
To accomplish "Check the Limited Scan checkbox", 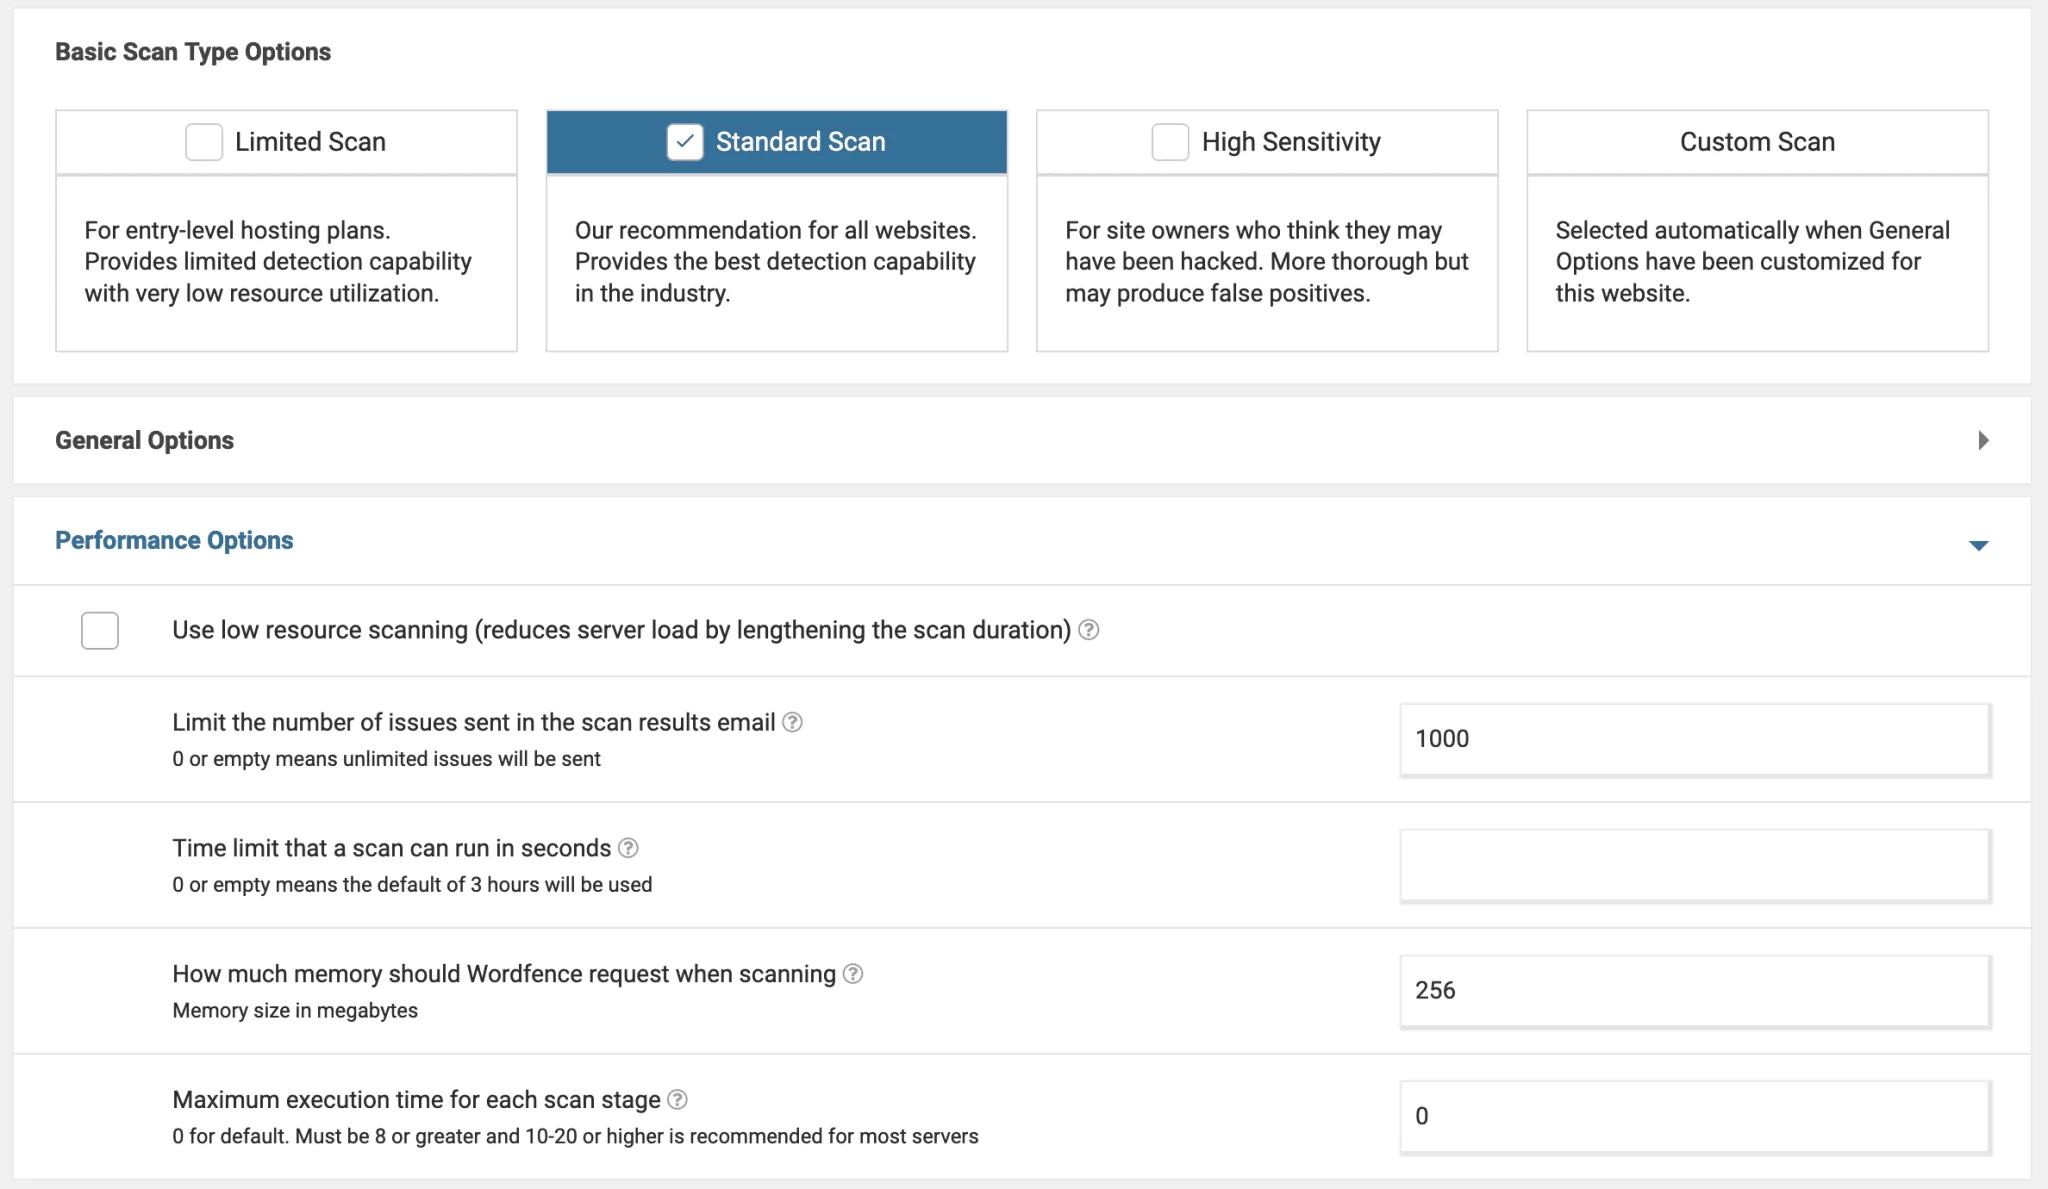I will [x=204, y=142].
